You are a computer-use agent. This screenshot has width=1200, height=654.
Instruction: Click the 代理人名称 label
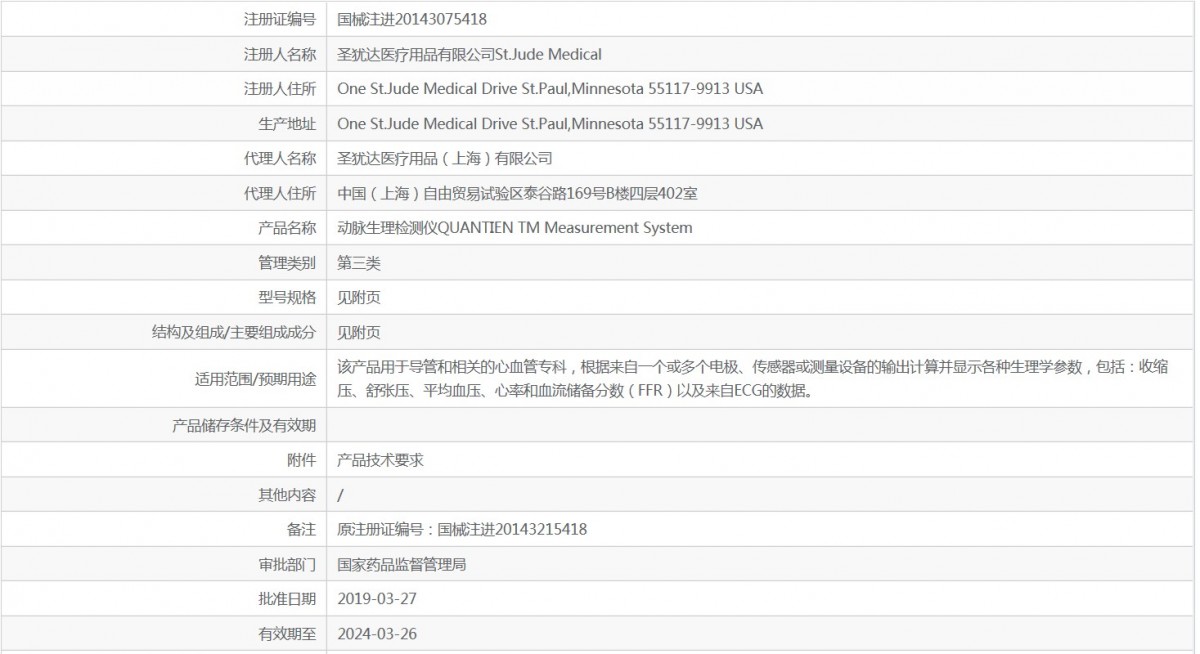[280, 158]
